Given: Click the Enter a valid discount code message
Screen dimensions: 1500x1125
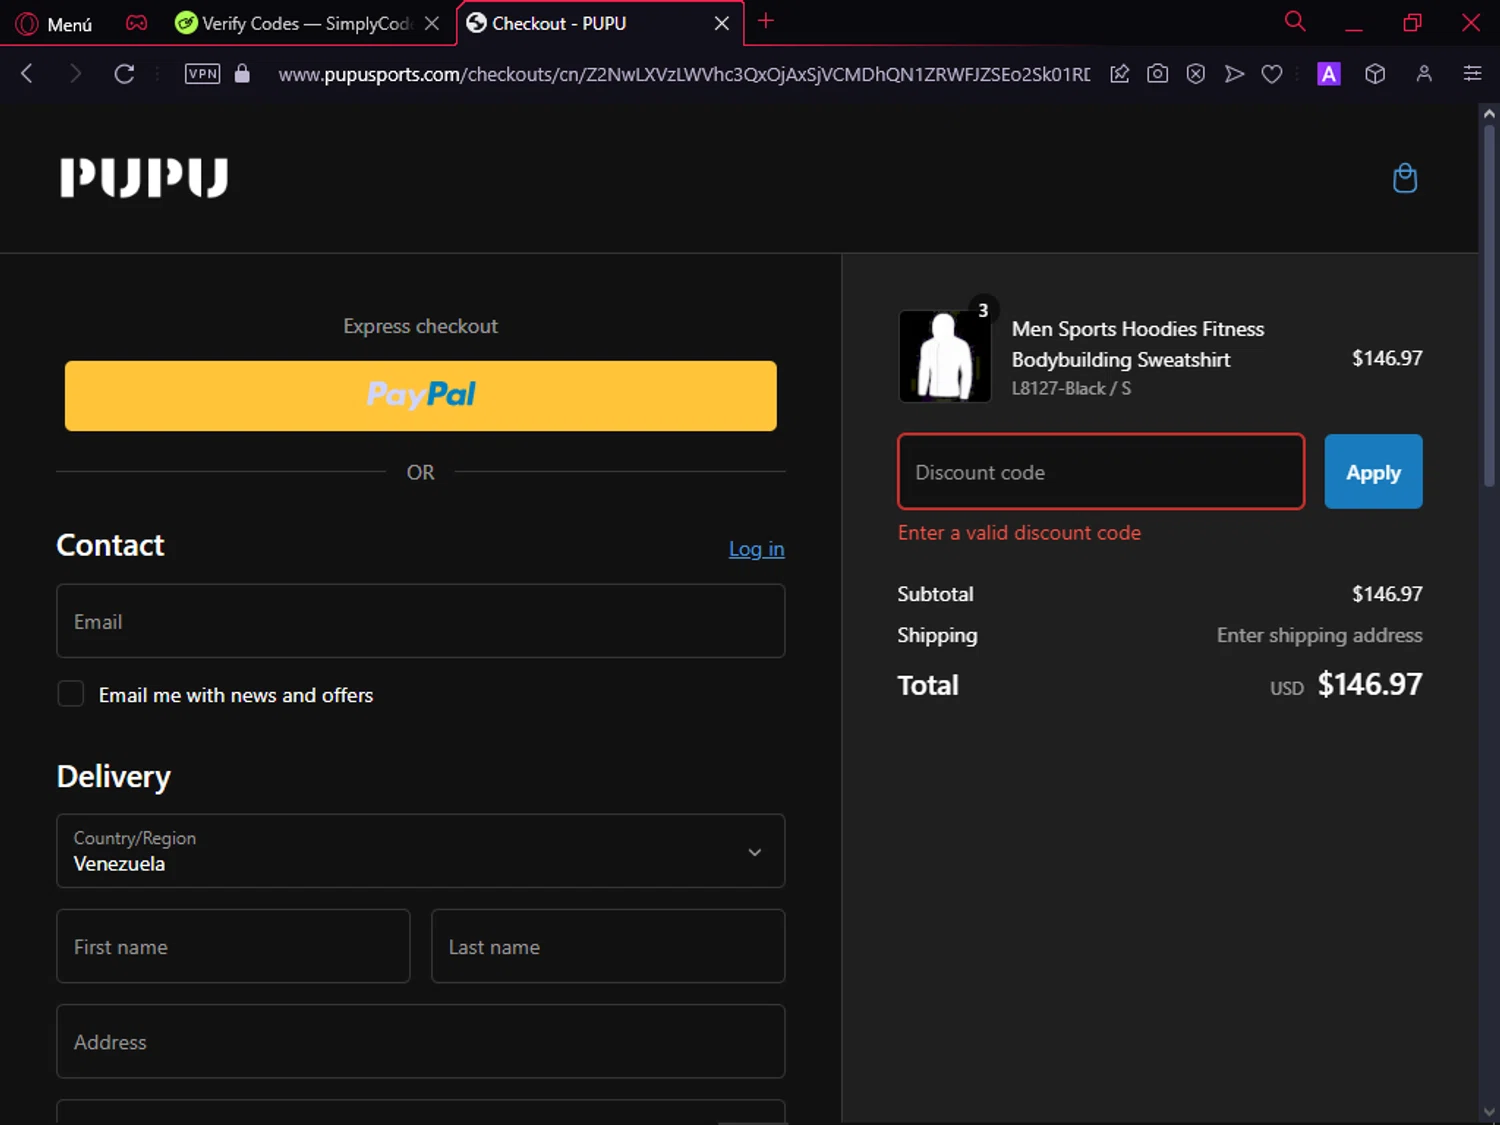Looking at the screenshot, I should click(1019, 533).
